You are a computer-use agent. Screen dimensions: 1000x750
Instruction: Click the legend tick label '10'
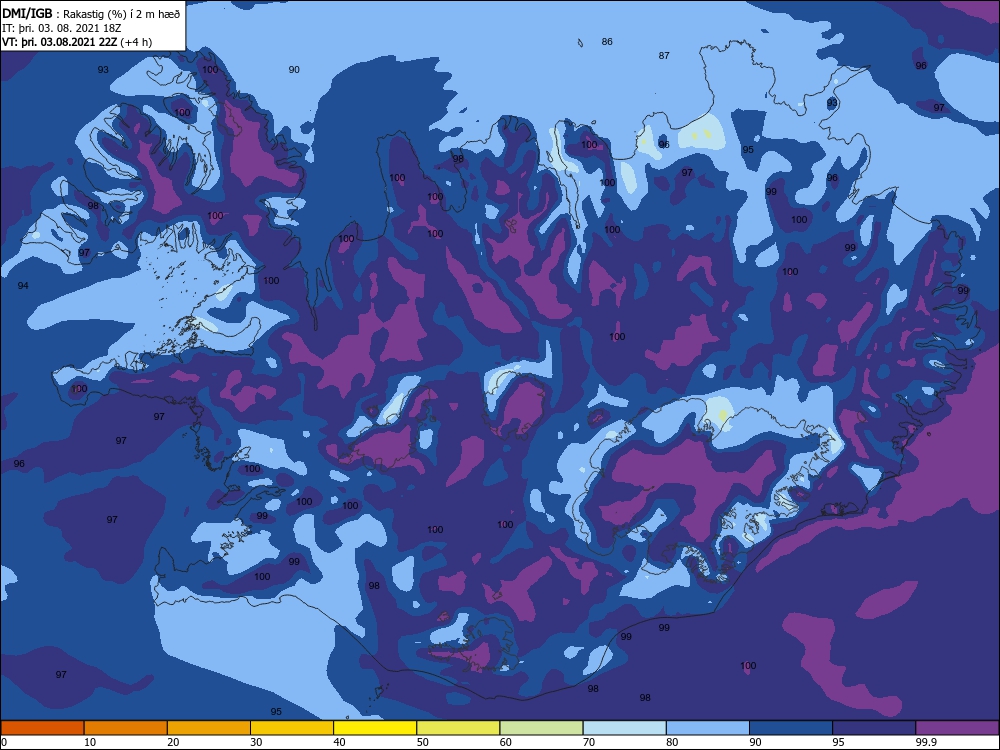coord(90,742)
